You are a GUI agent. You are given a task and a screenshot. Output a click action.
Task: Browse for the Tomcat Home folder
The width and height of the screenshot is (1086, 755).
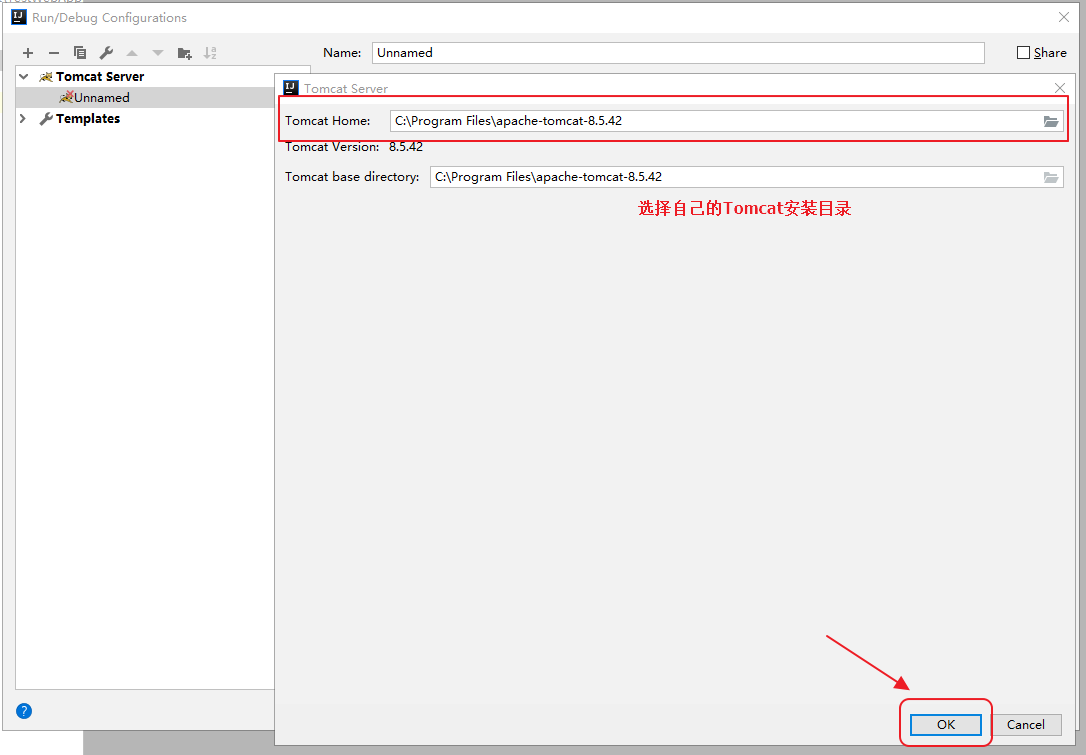click(x=1051, y=121)
